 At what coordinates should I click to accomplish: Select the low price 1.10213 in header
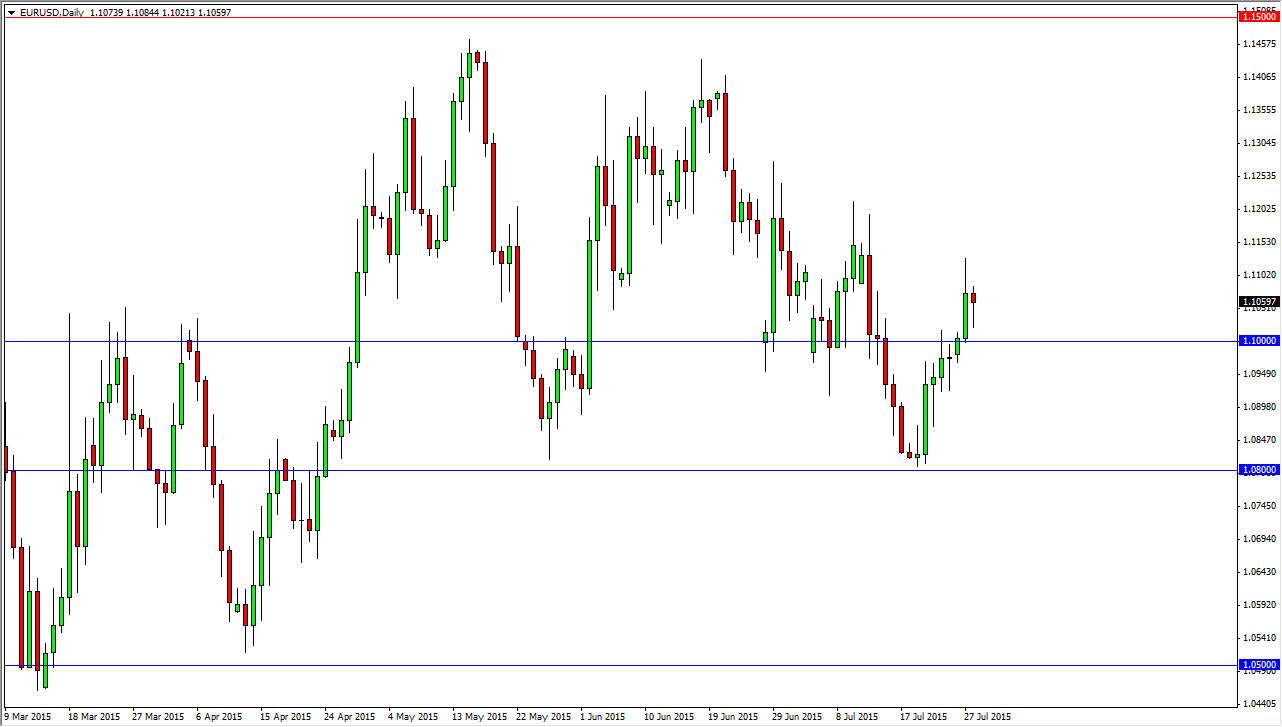tap(179, 13)
